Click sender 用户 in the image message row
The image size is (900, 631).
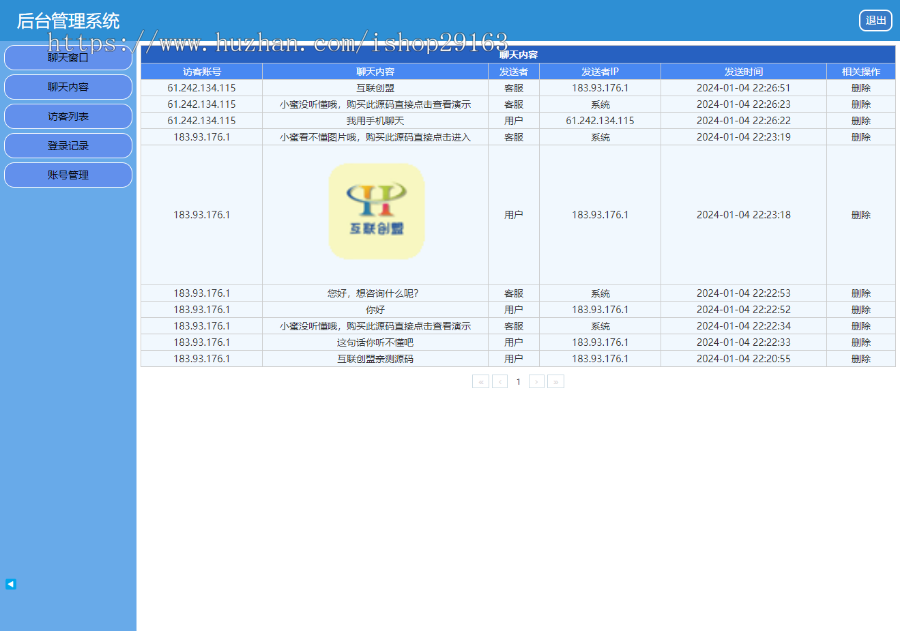point(514,215)
